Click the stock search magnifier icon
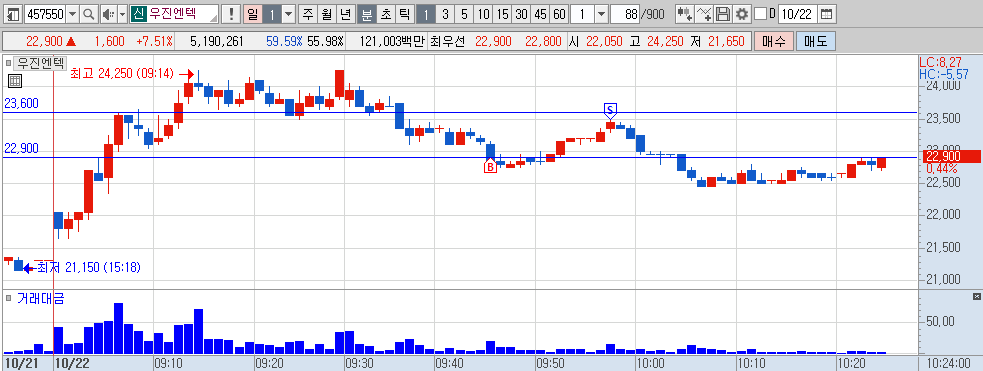The width and height of the screenshot is (983, 371). [x=89, y=14]
